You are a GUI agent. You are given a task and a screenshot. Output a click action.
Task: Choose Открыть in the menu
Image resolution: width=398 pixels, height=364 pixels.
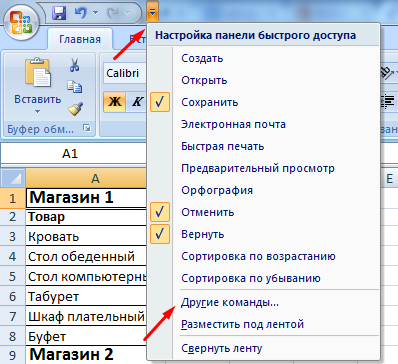point(263,80)
